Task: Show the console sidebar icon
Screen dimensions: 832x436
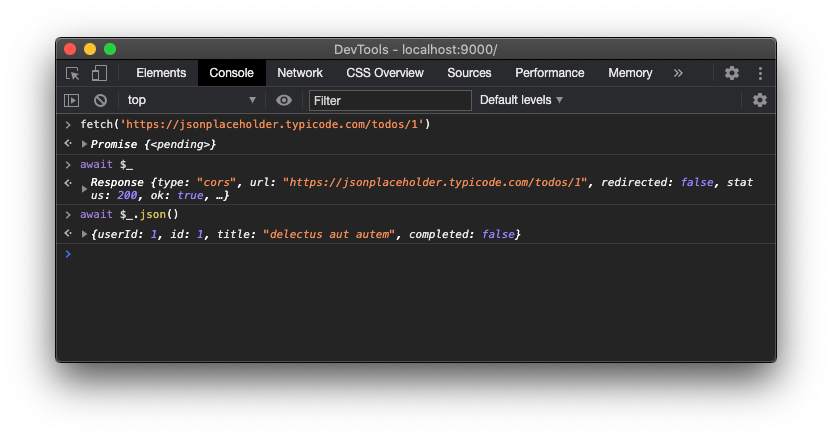Action: click(72, 100)
